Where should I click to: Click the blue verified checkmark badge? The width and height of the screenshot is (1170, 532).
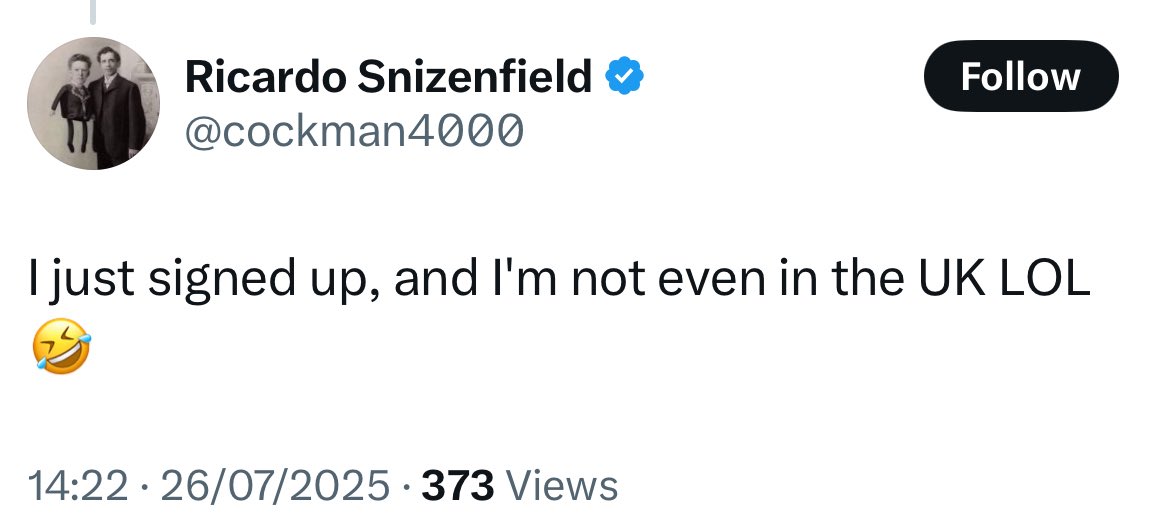[x=625, y=76]
